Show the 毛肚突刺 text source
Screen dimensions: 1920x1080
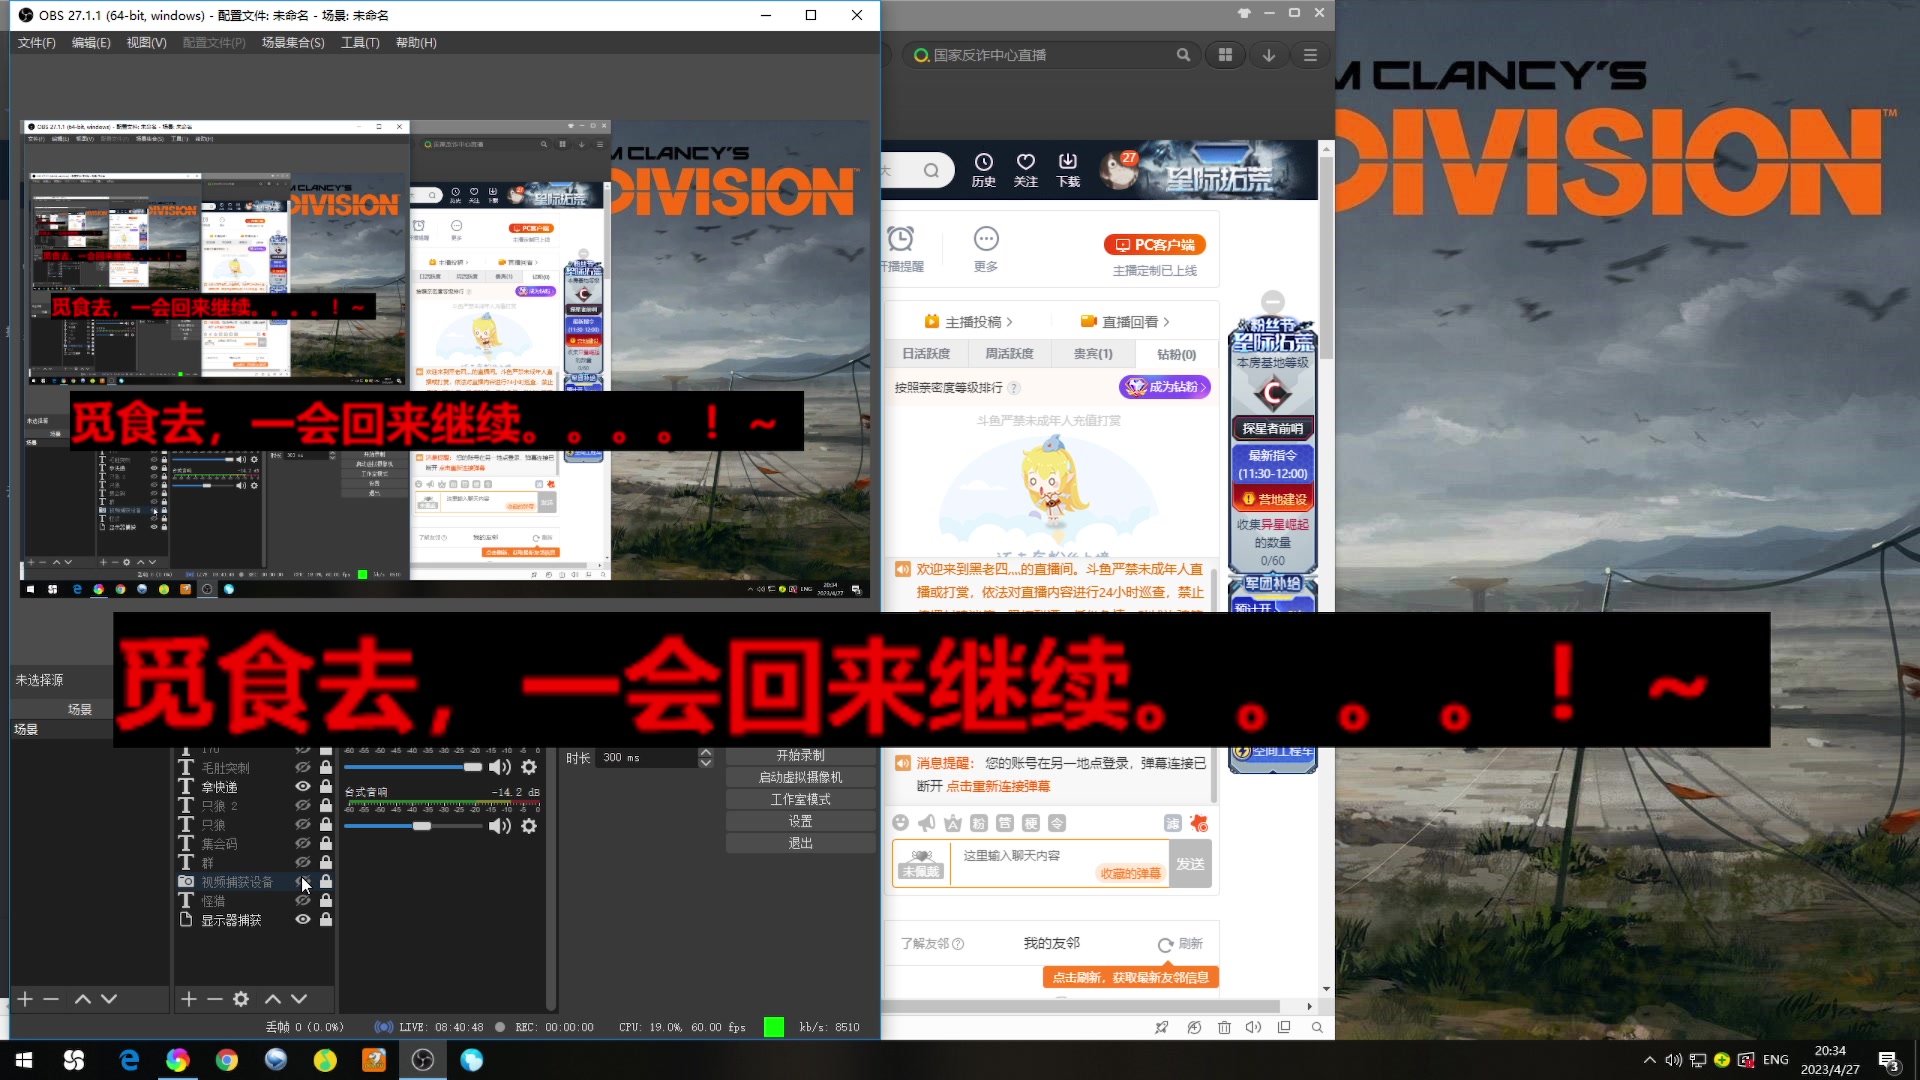click(x=302, y=767)
